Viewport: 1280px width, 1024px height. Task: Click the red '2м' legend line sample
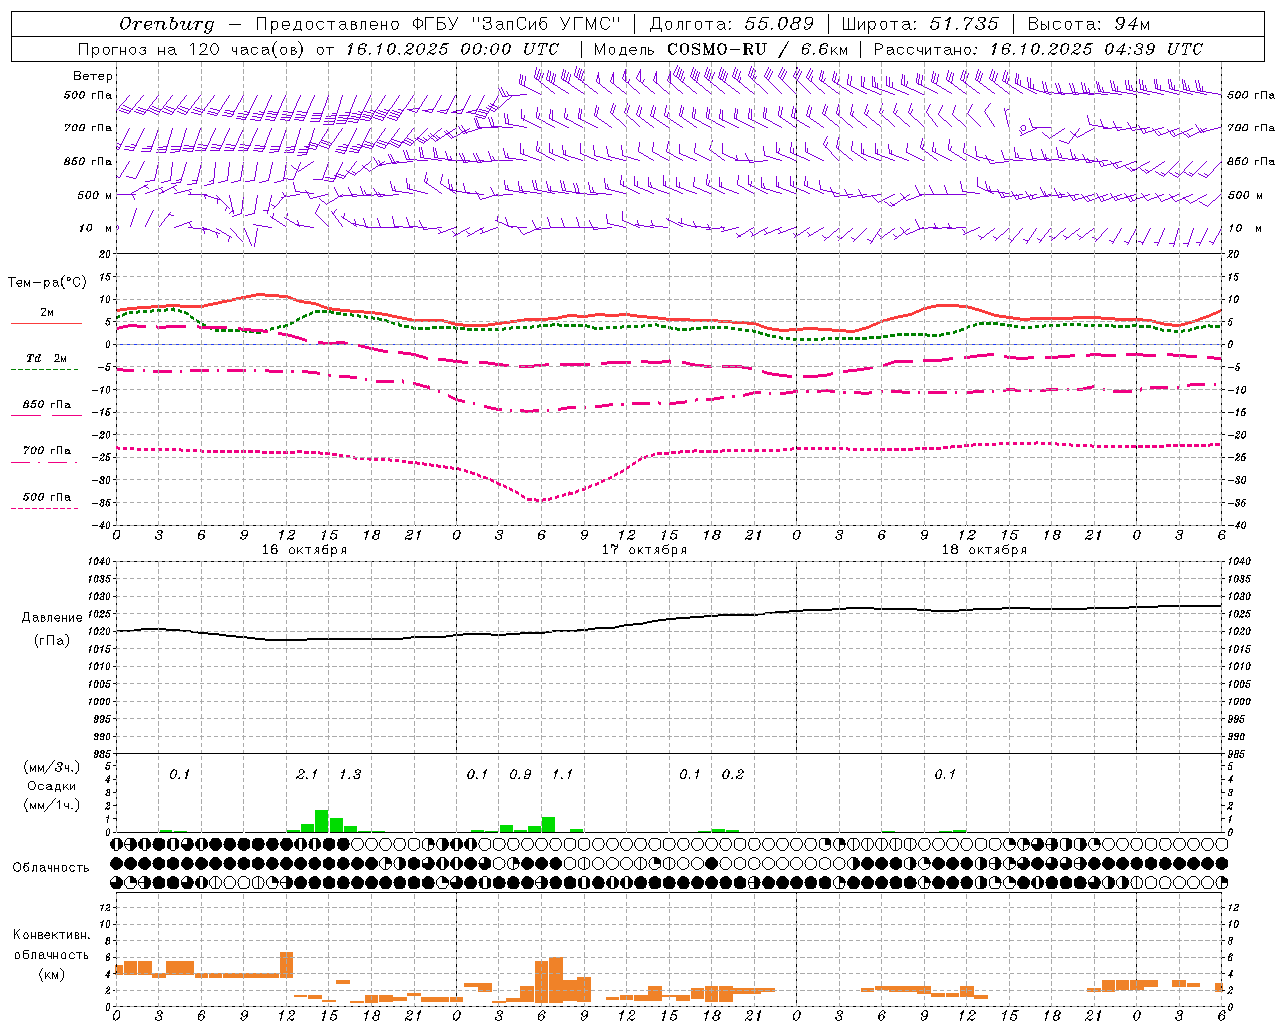[x=46, y=323]
